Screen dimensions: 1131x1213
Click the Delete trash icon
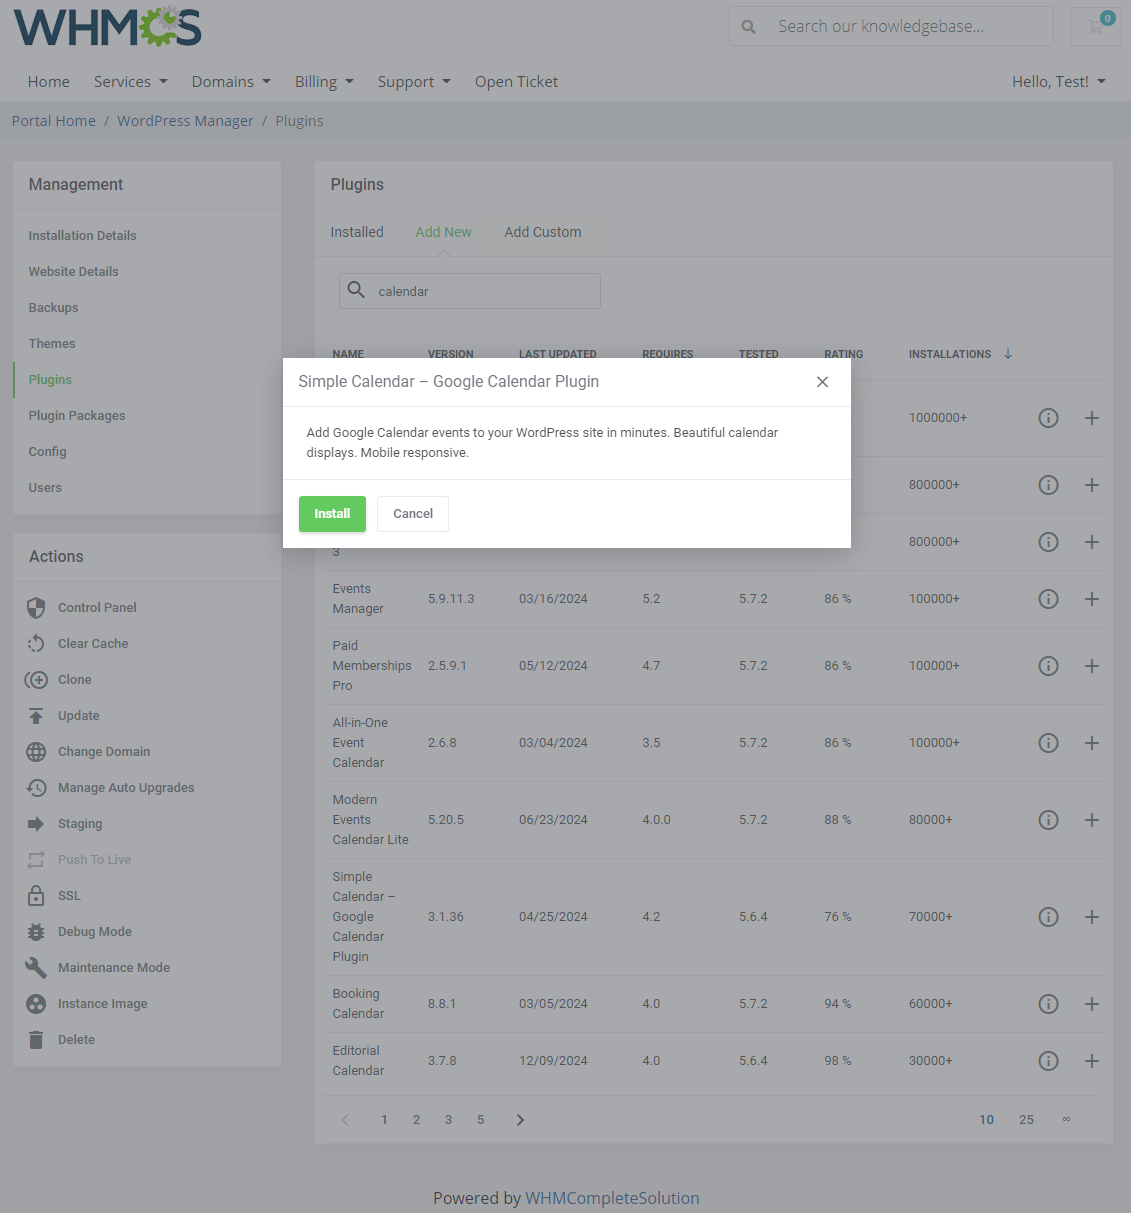click(36, 1039)
